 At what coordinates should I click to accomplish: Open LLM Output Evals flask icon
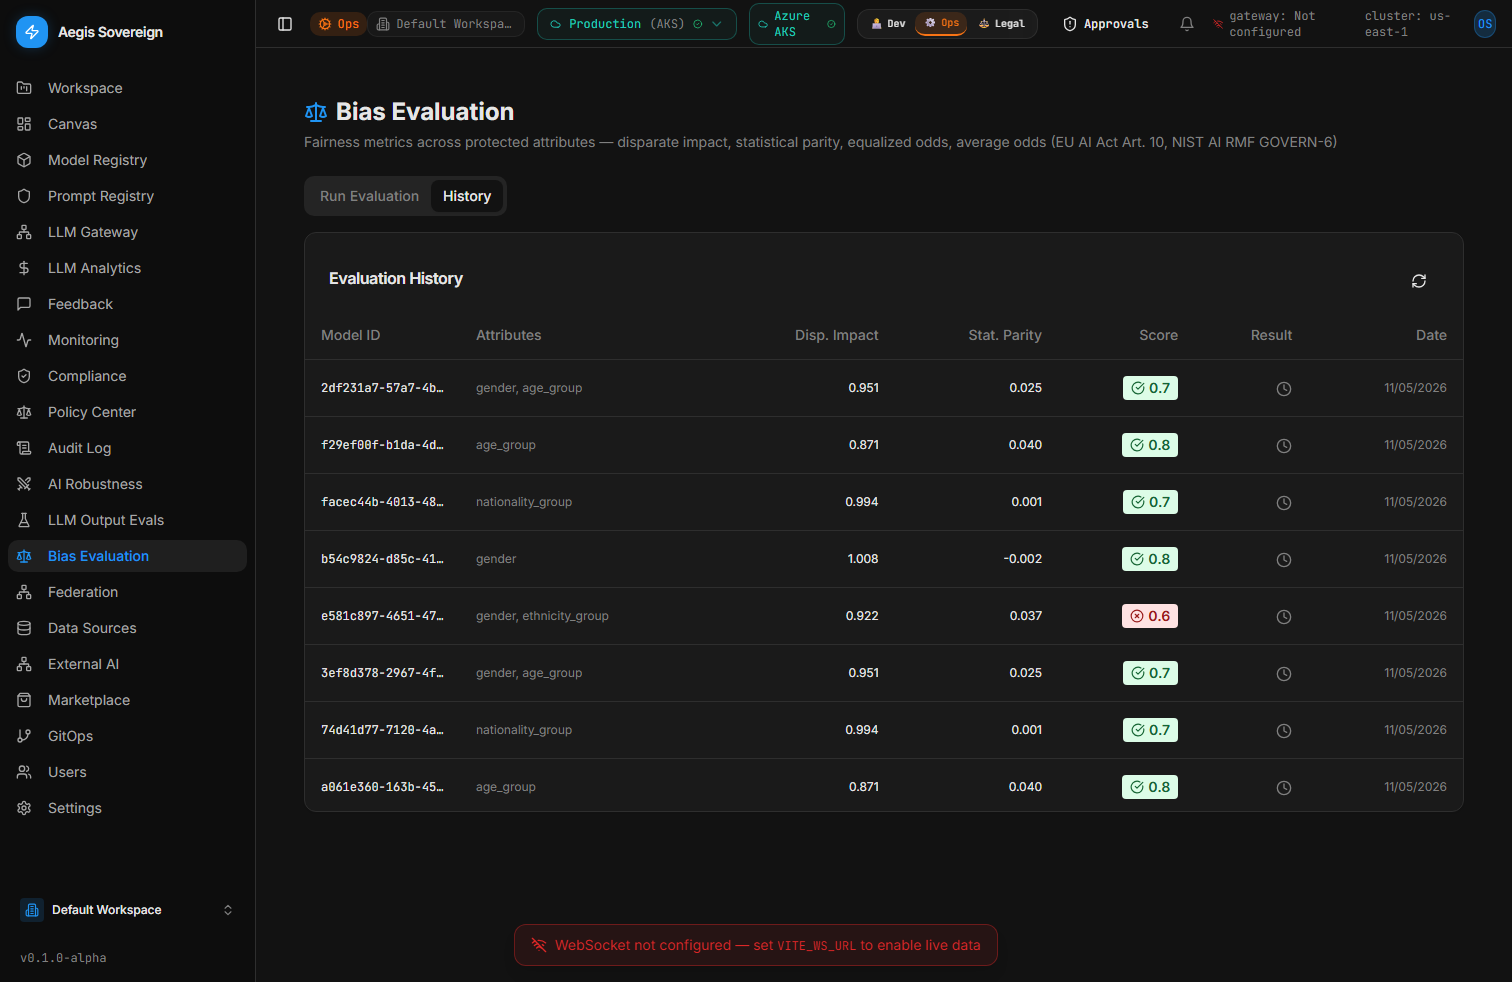tap(24, 520)
